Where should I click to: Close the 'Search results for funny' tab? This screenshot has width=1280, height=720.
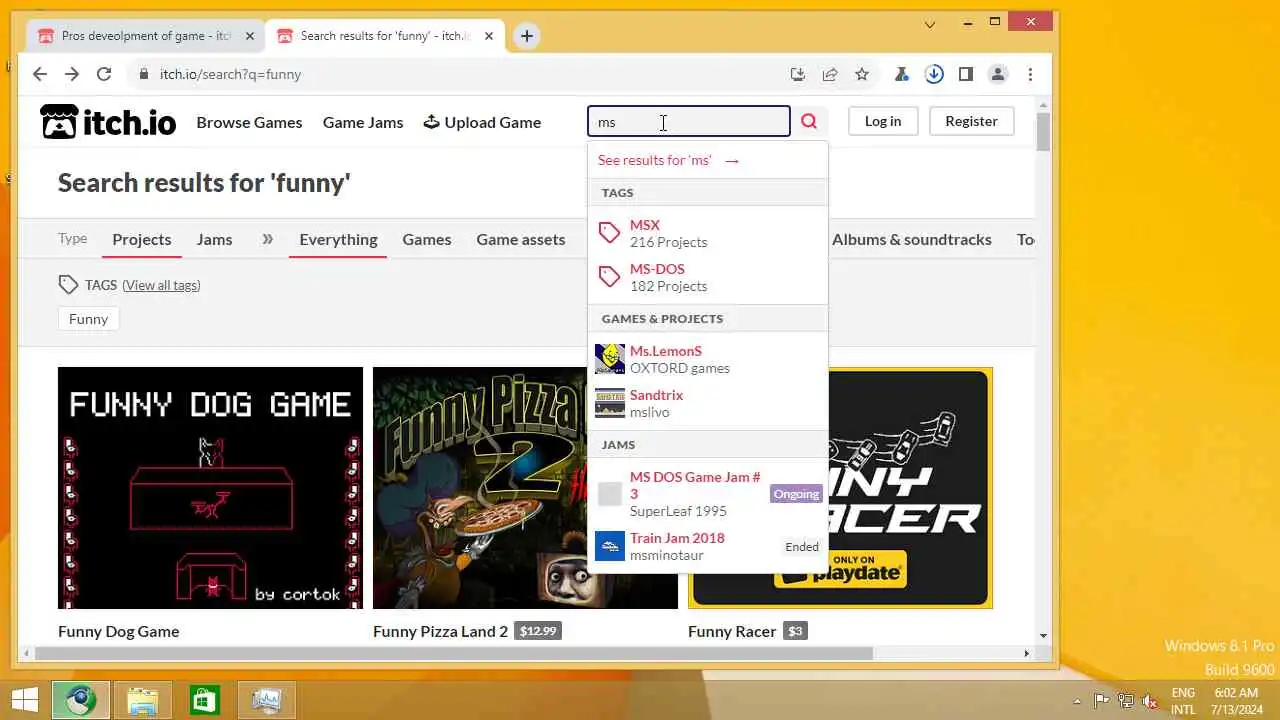click(489, 36)
